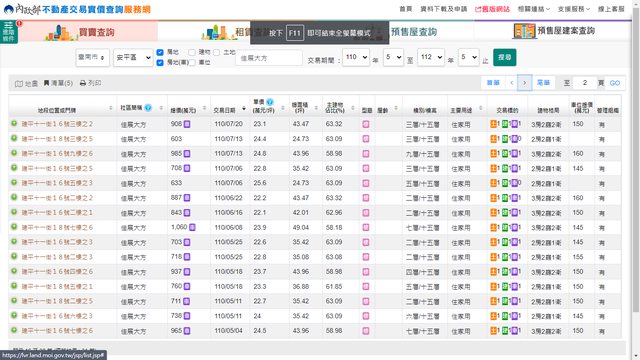Tick the 土地 checkbox
This screenshot has height=360, width=640.
[217, 52]
